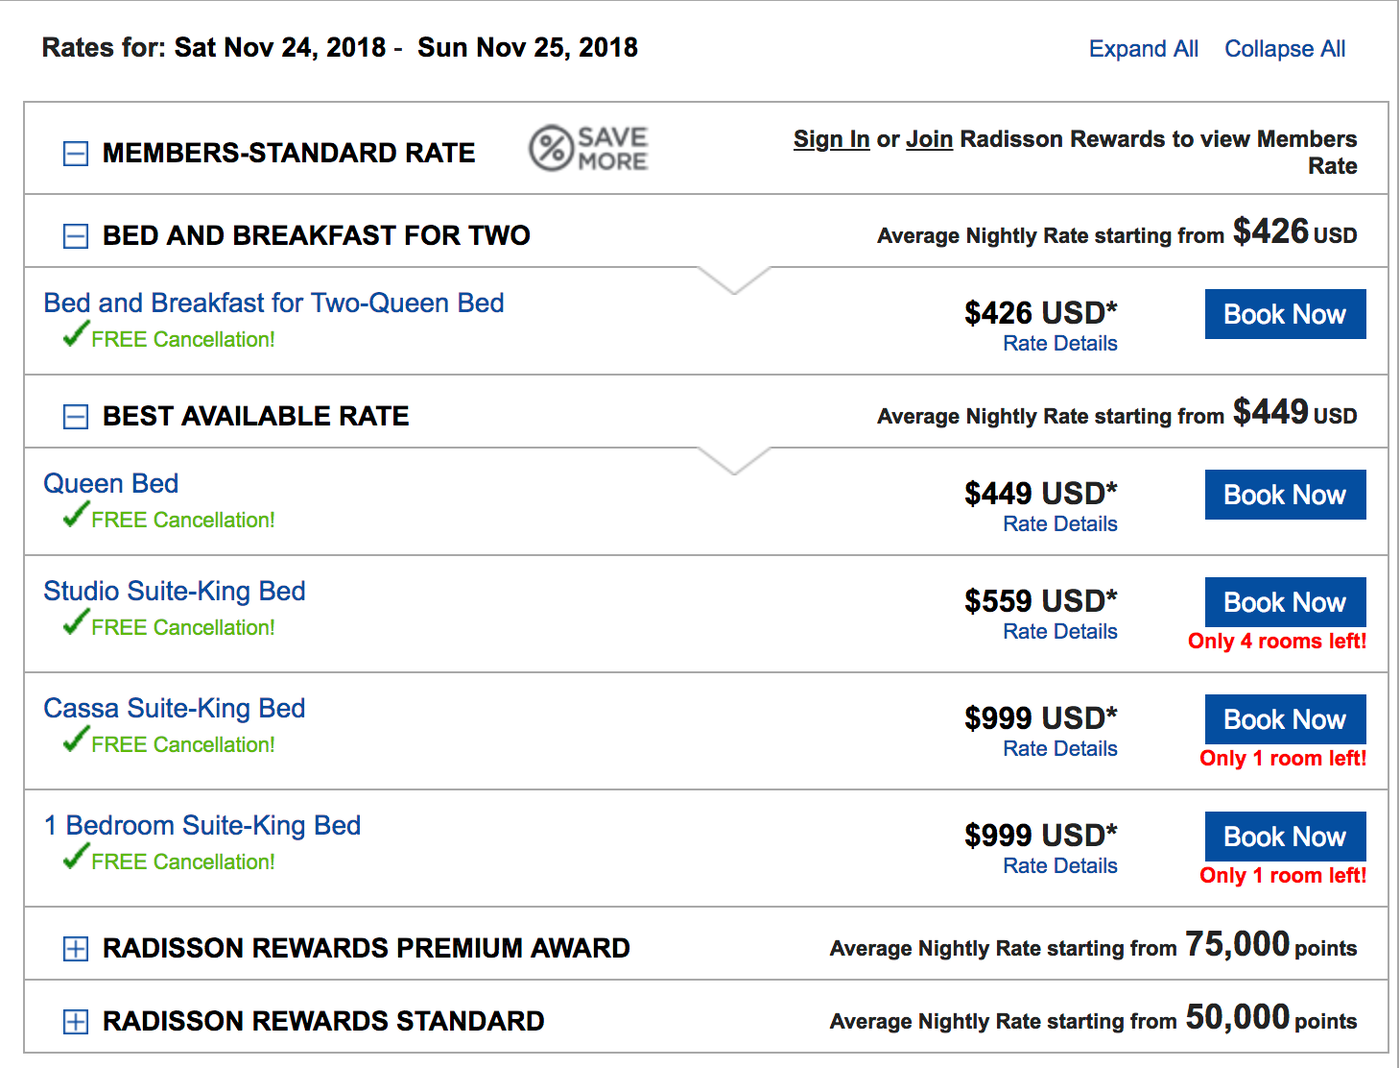This screenshot has height=1068, width=1400.
Task: Click the SAVE MORE percentage badge icon
Action: (x=551, y=148)
